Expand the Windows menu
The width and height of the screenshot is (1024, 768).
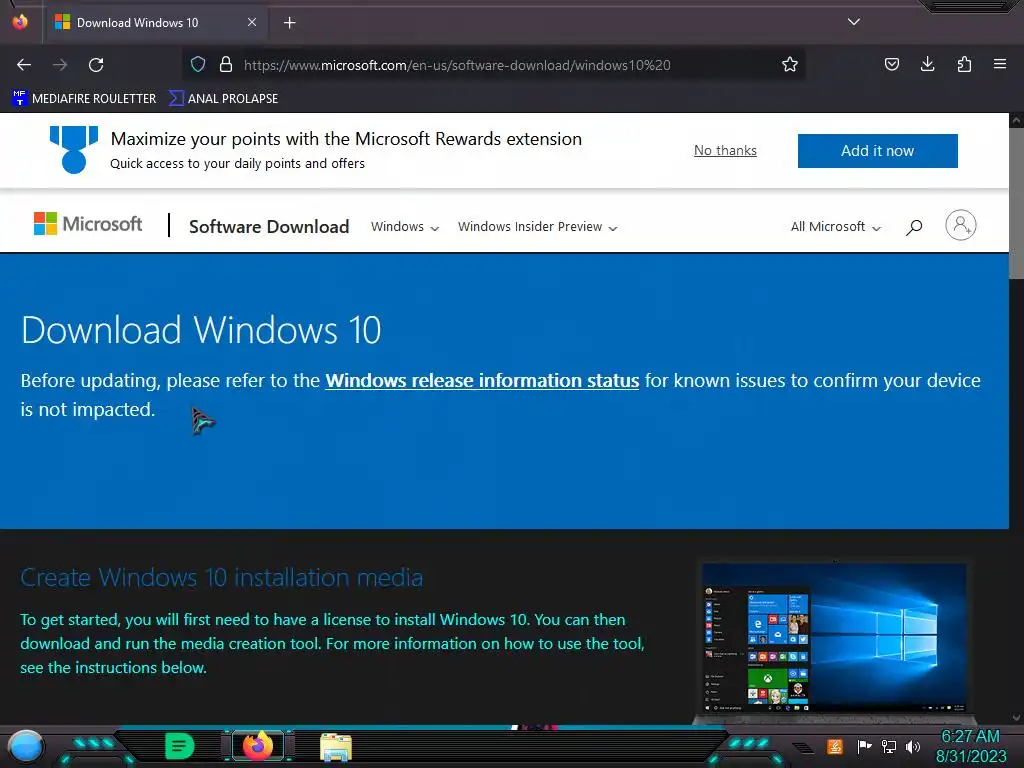tap(405, 227)
